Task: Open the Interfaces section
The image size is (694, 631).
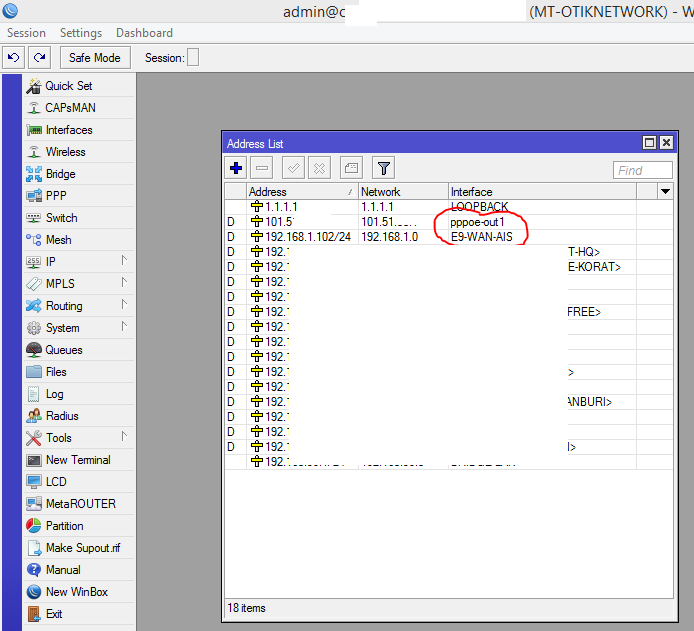Action: coord(79,130)
